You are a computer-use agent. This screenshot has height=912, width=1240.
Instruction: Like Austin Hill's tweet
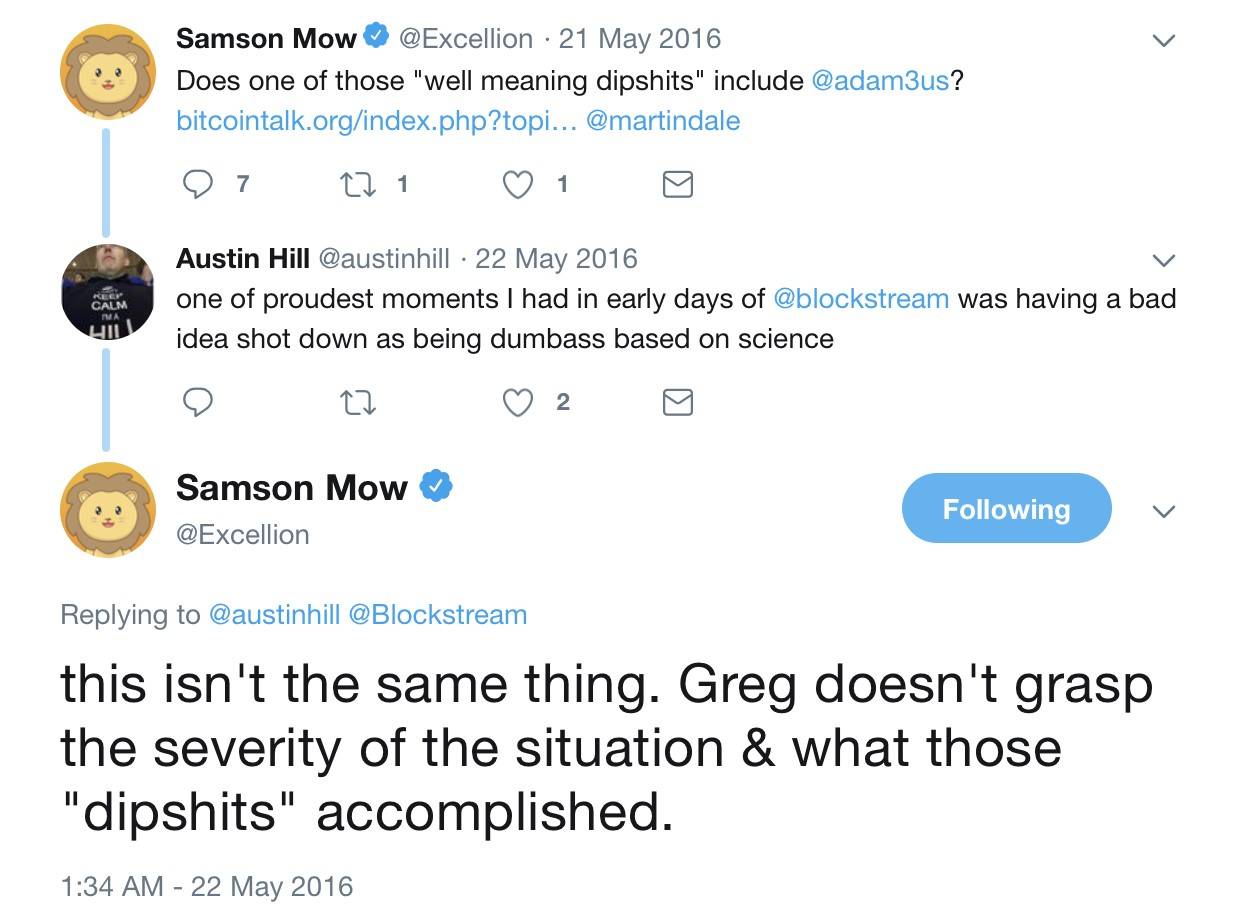(x=517, y=402)
